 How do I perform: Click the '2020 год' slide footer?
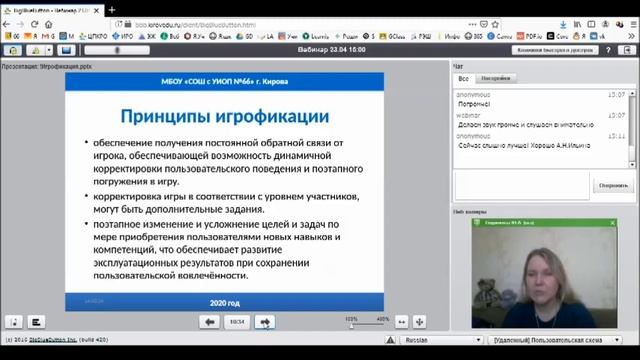pyautogui.click(x=224, y=303)
